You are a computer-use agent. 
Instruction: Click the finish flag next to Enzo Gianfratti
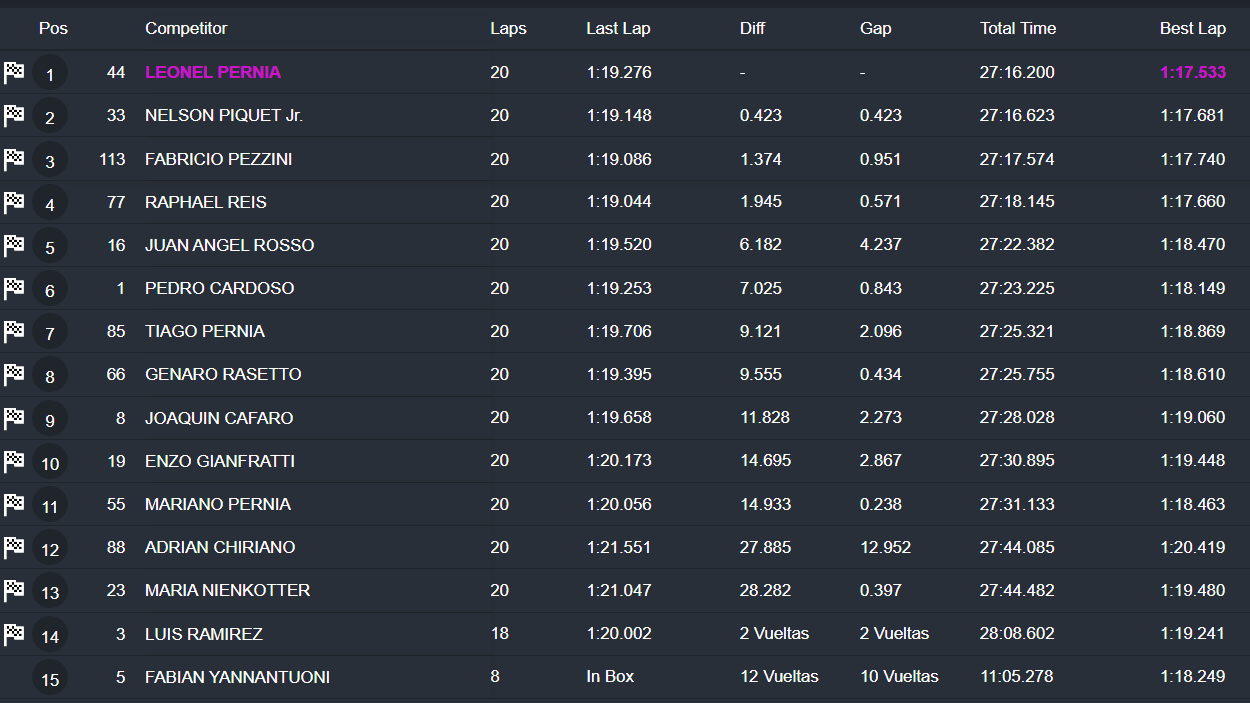pyautogui.click(x=14, y=461)
